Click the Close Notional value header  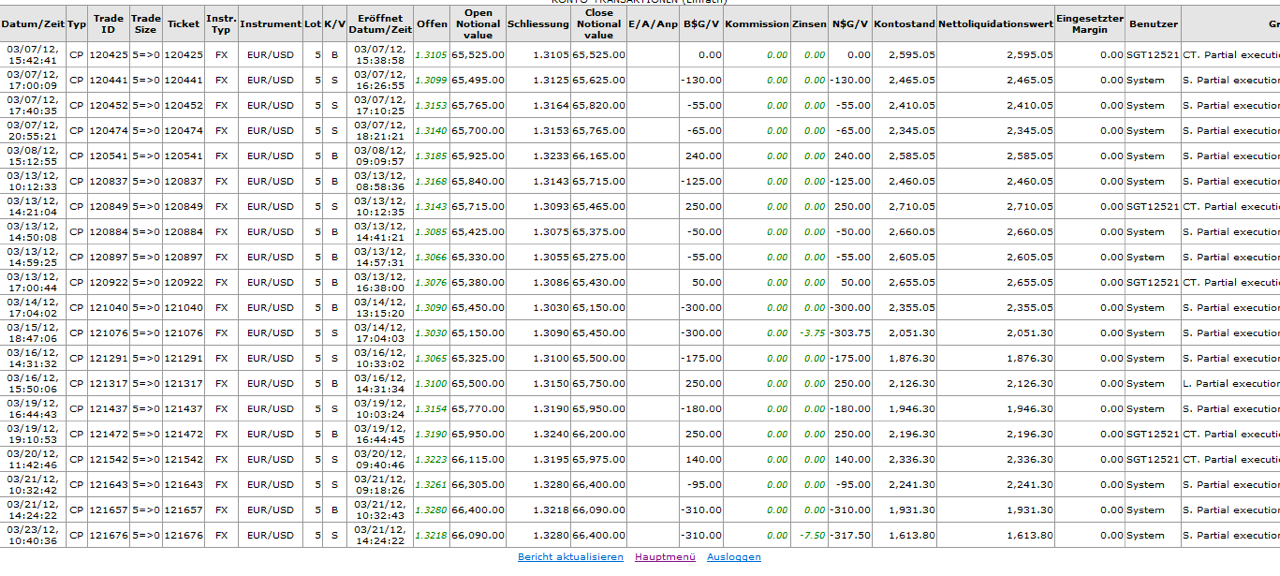(x=599, y=24)
